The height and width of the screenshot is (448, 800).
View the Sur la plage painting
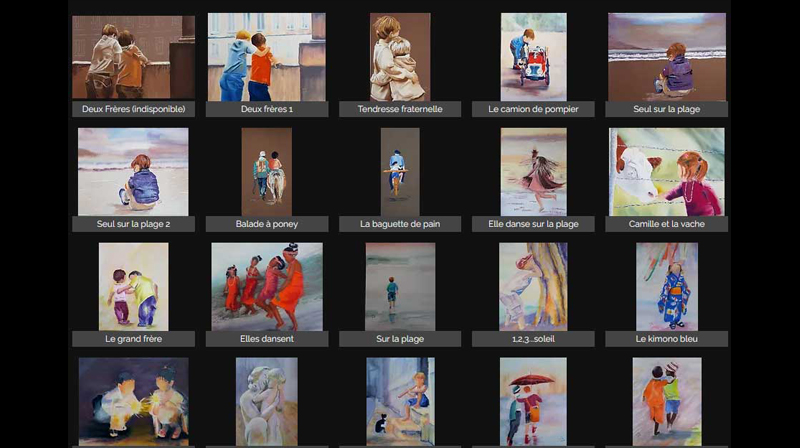point(400,286)
